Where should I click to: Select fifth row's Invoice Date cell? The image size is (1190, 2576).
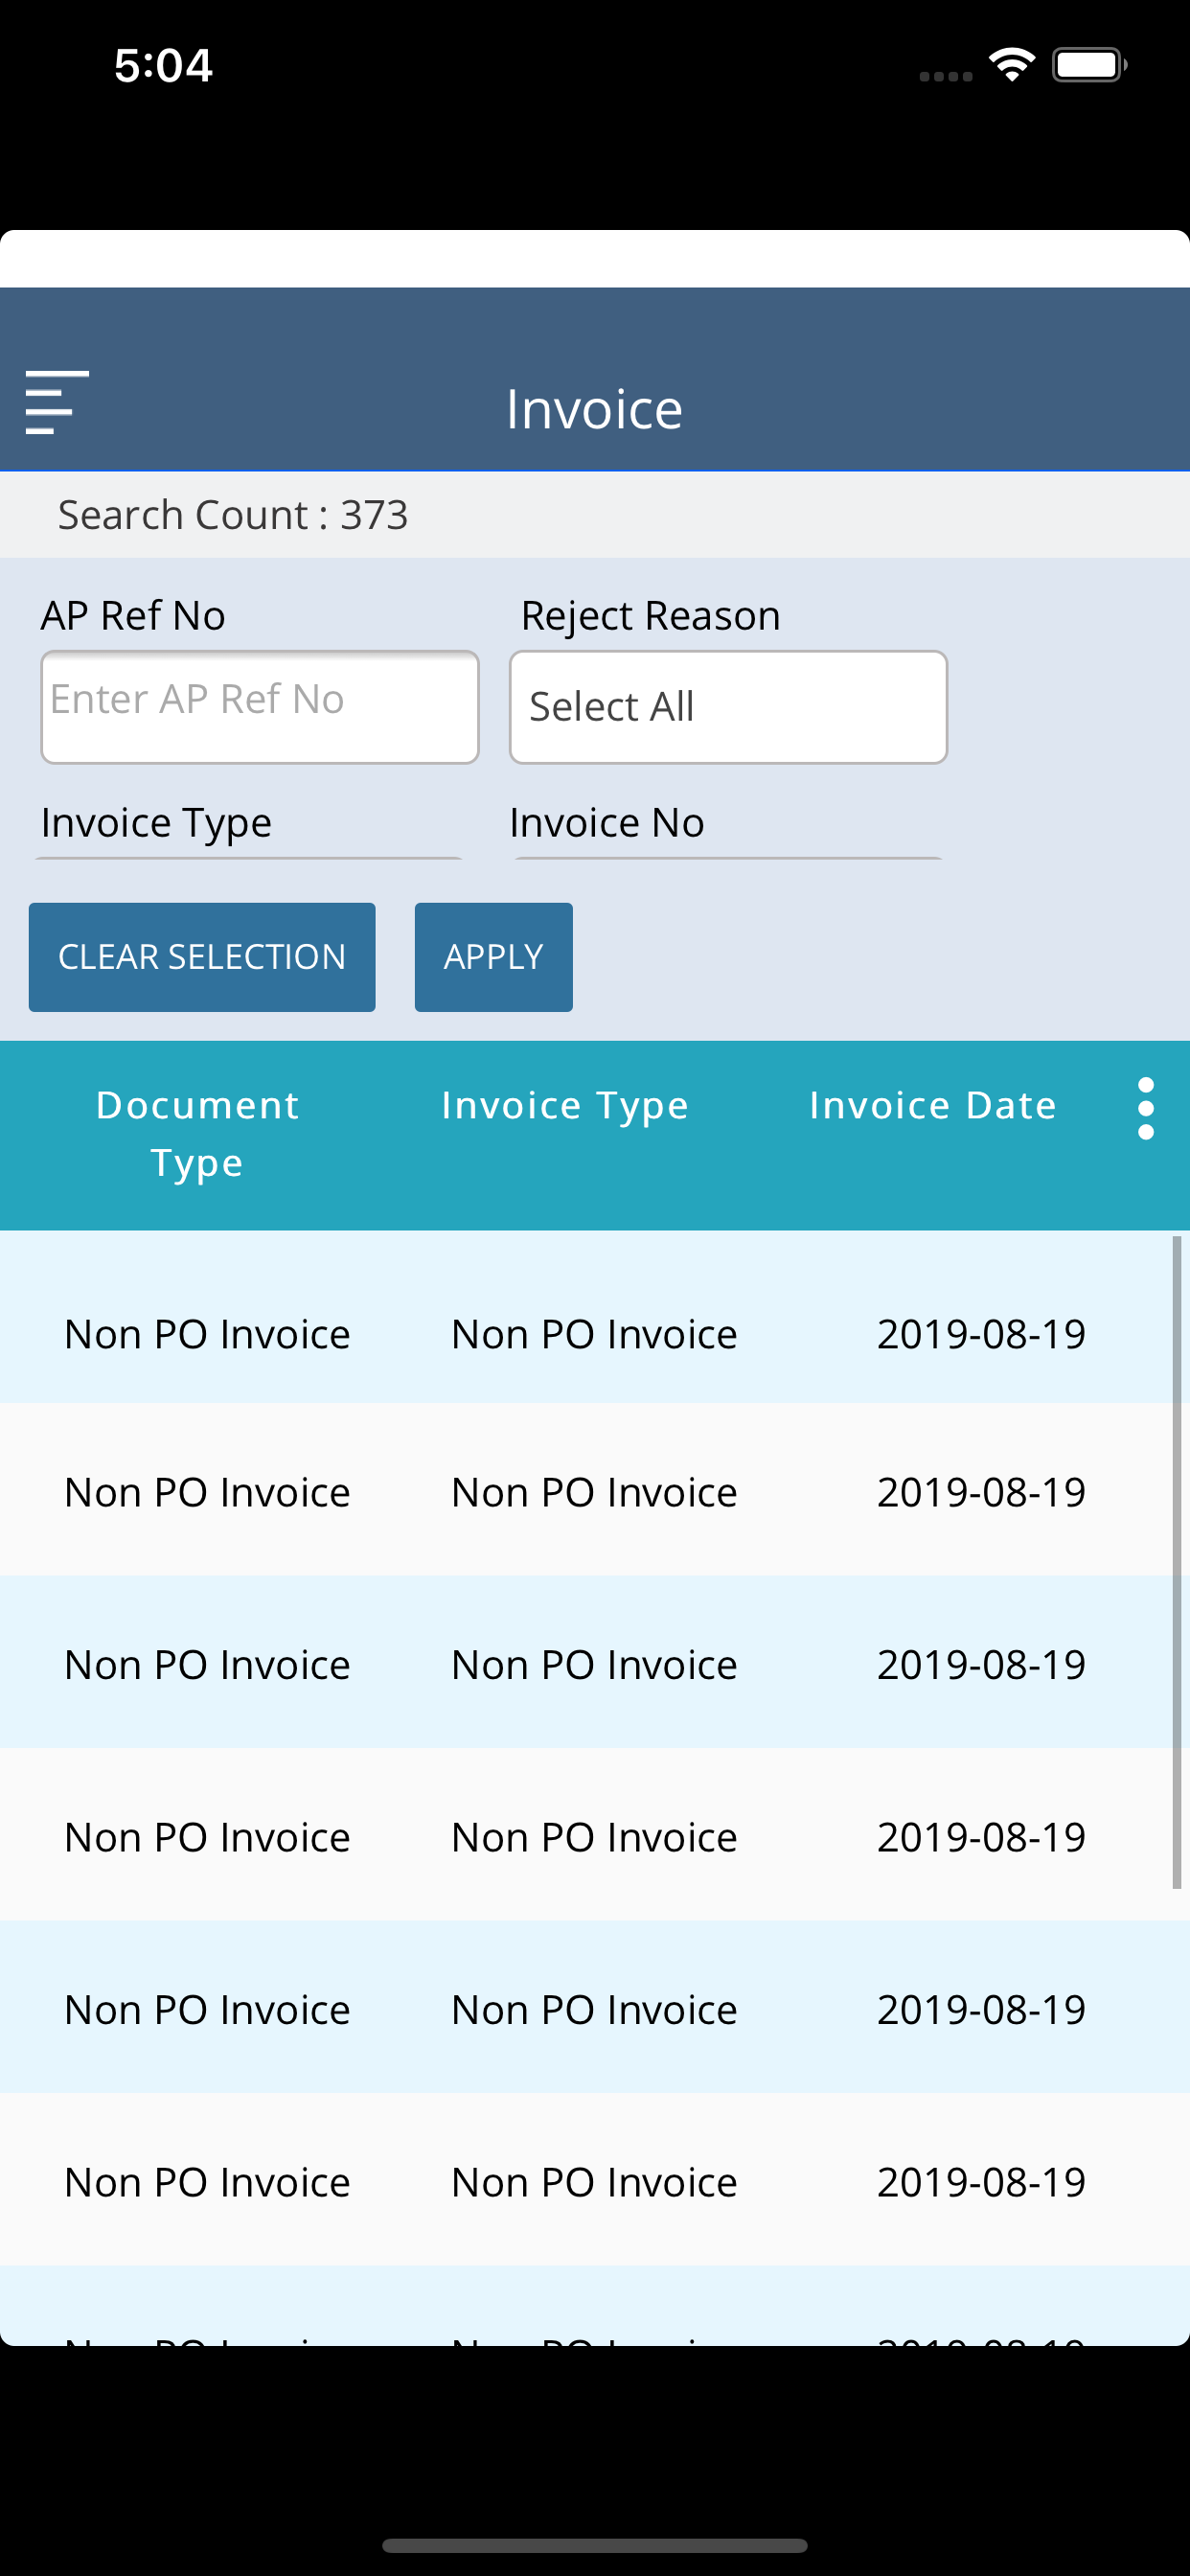pyautogui.click(x=981, y=2010)
